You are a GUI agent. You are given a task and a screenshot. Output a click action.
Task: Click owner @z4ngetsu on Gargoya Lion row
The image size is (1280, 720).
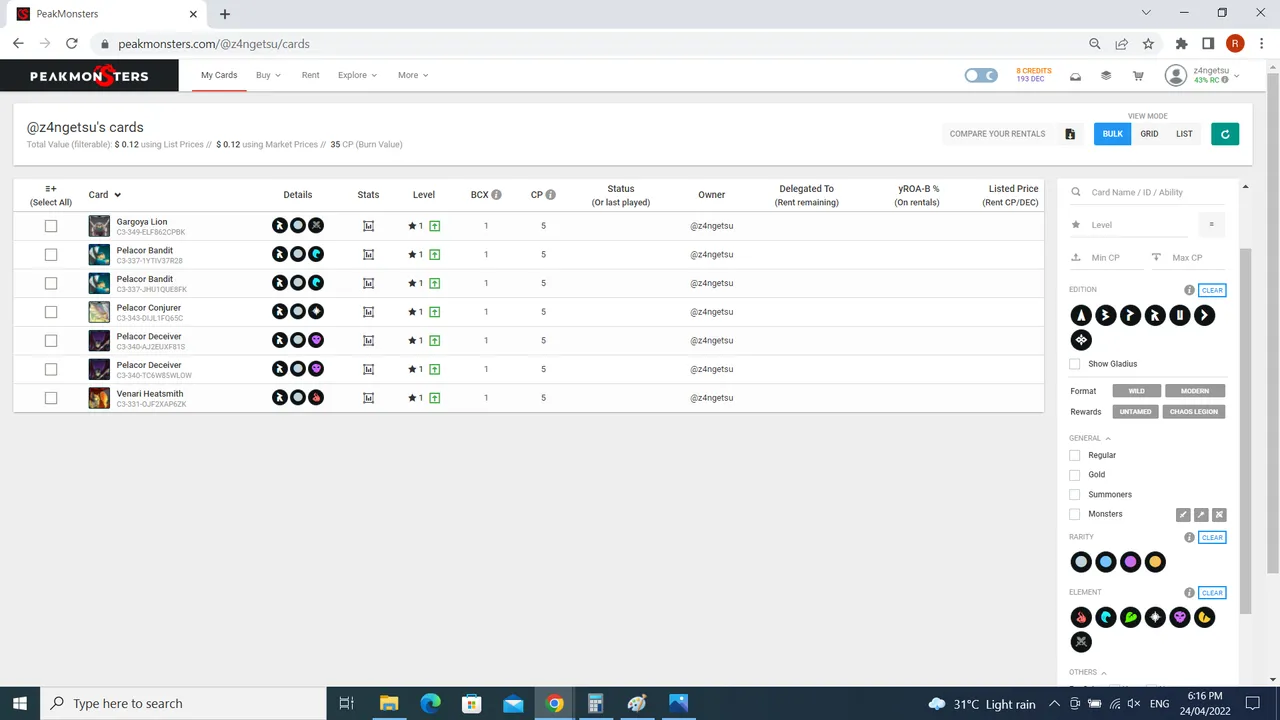pos(711,226)
